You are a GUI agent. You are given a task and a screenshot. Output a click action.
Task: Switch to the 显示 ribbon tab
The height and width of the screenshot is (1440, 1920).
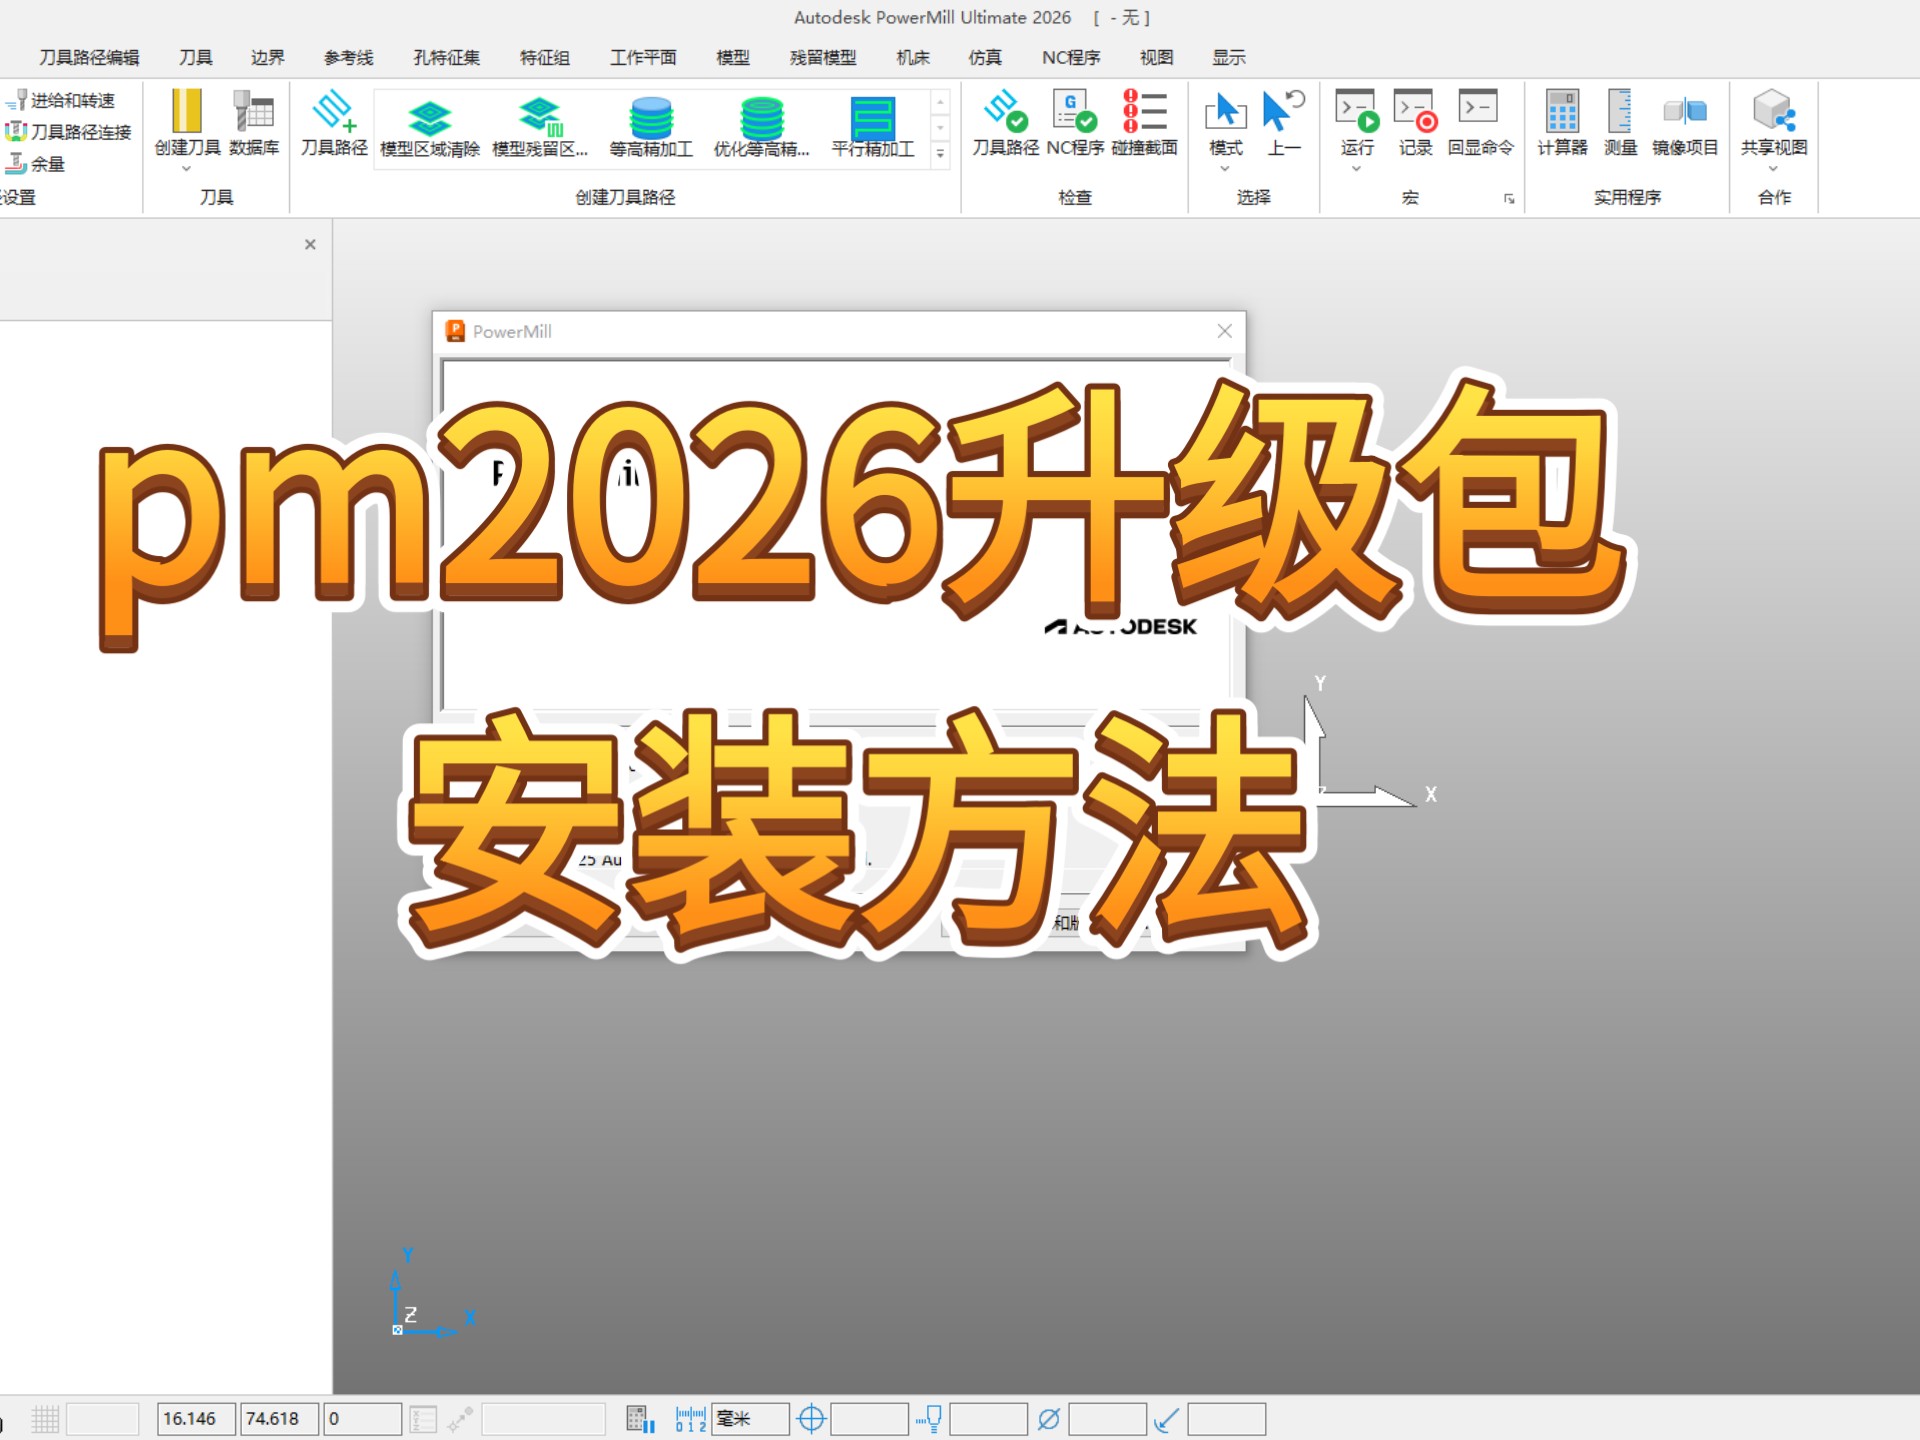1229,57
